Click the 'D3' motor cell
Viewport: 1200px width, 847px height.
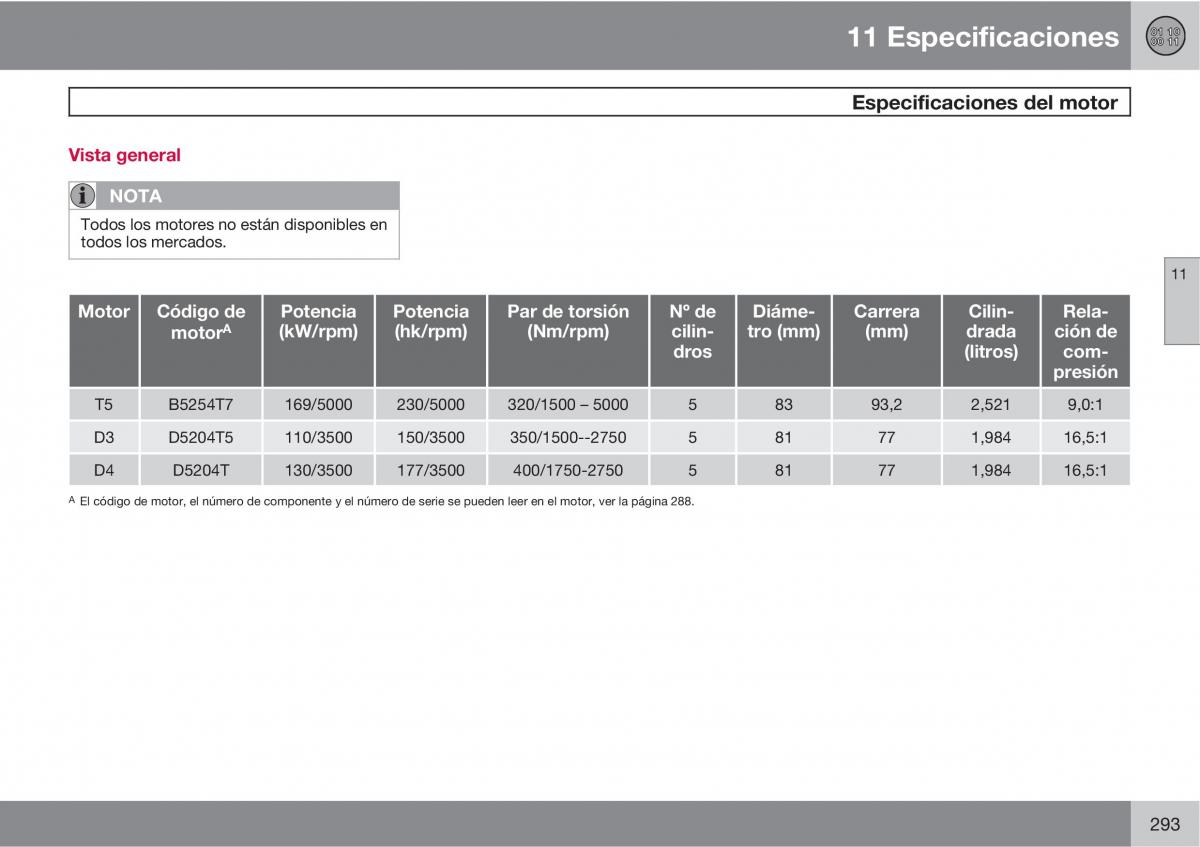pyautogui.click(x=104, y=437)
